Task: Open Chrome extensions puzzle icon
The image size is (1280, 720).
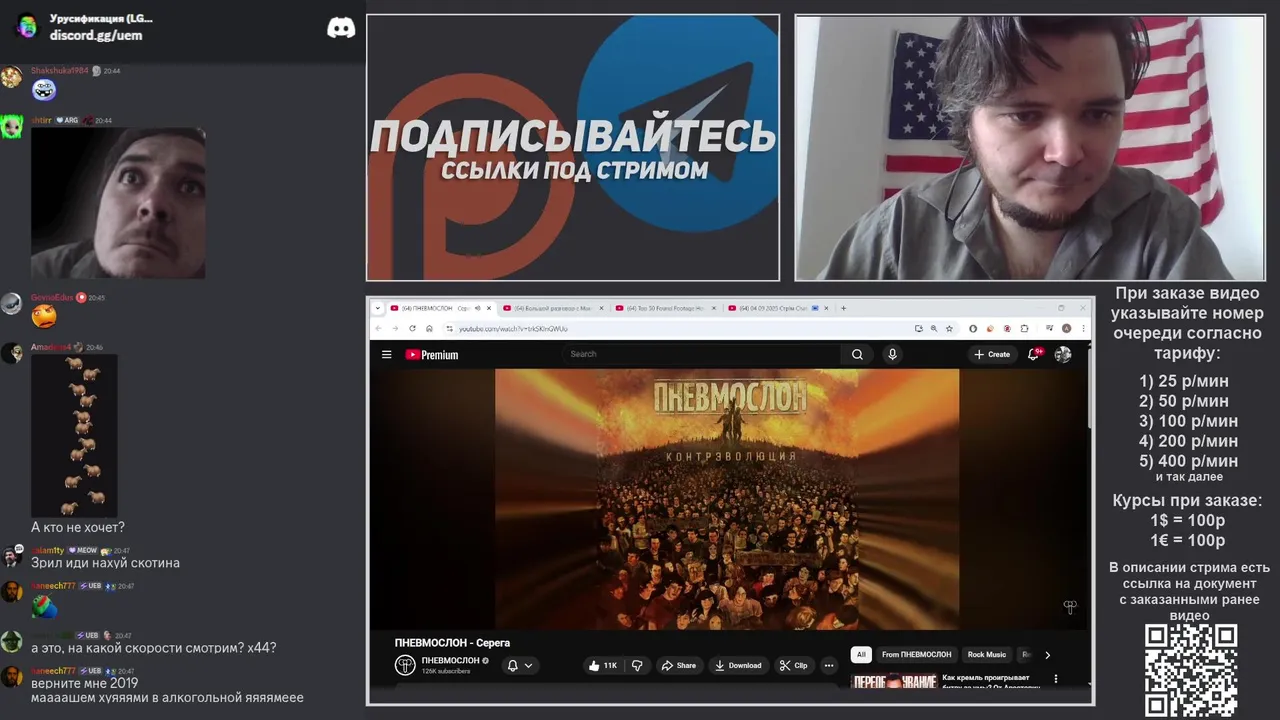Action: 1024,328
